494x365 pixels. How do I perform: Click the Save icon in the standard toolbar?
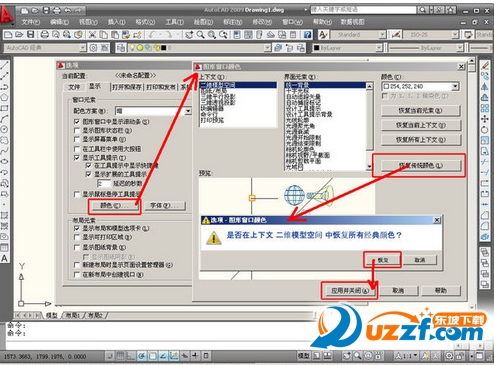tap(31, 35)
